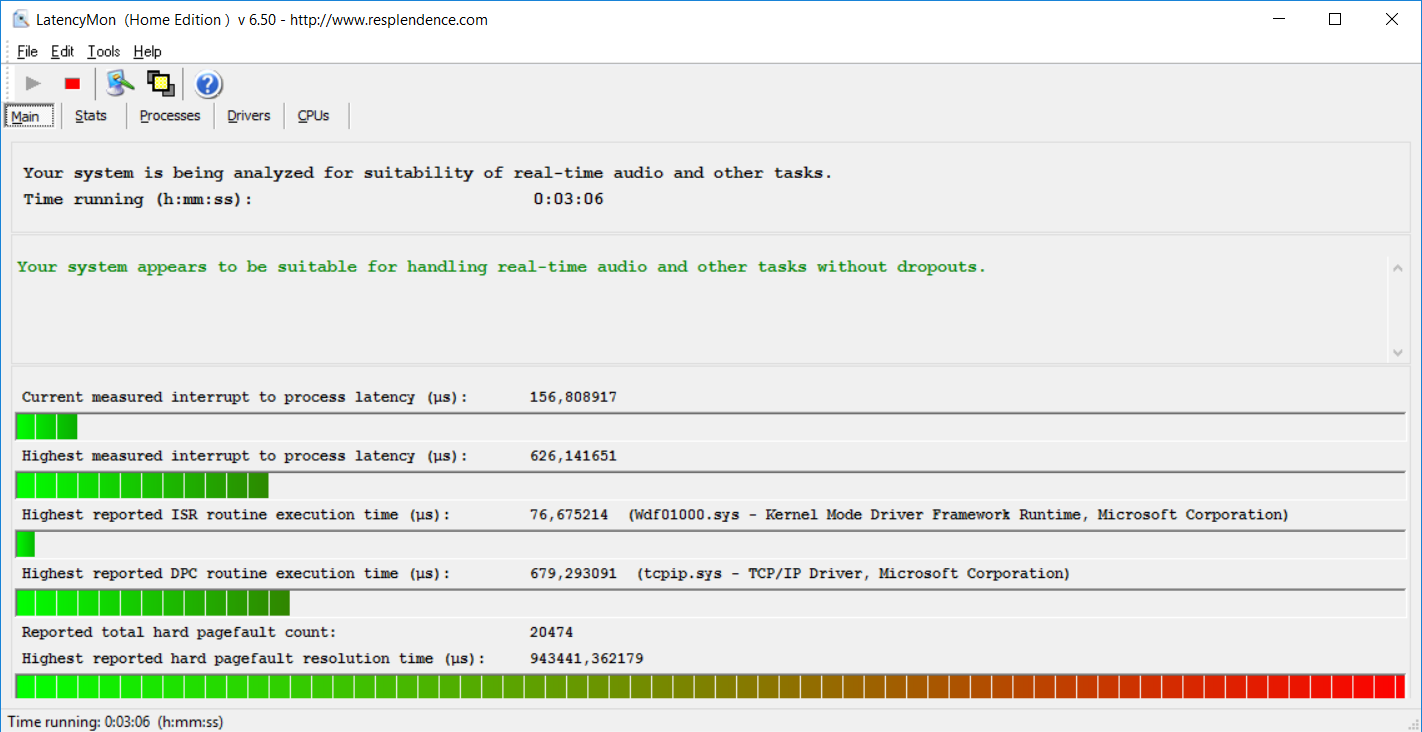Click the highest DPC routine execution time bar
The width and height of the screenshot is (1422, 732).
tap(711, 603)
